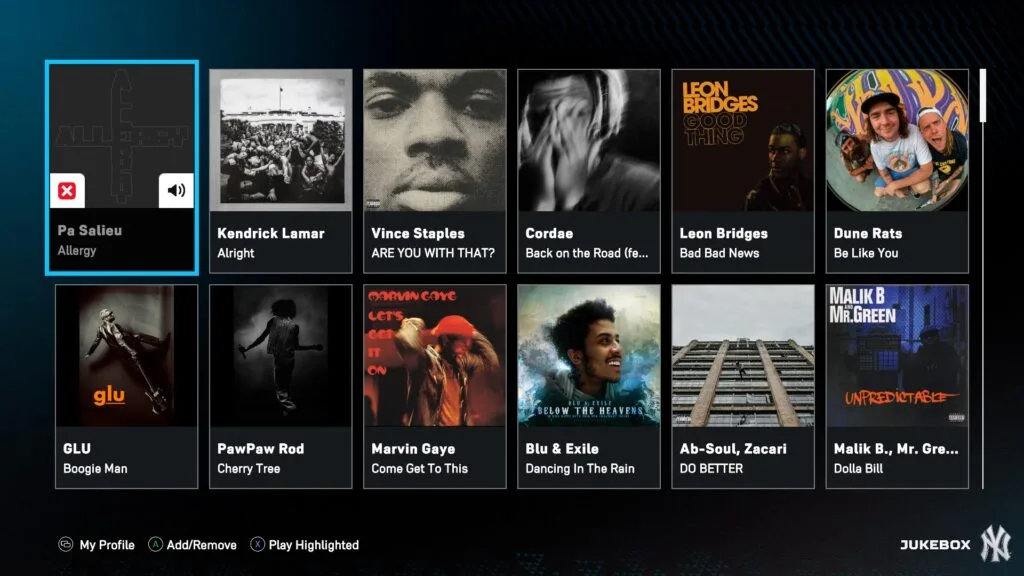Select the Ab-Soul building album art
This screenshot has height=576, width=1024.
pos(743,356)
